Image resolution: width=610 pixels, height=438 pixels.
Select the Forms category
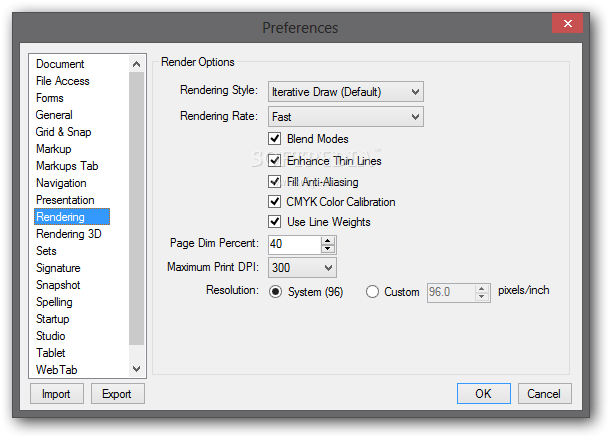point(49,98)
